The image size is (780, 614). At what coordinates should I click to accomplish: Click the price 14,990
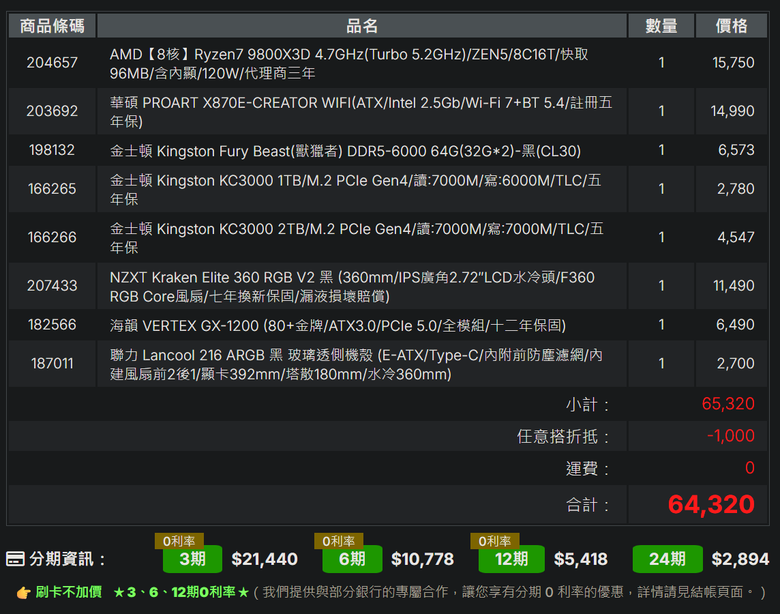tap(732, 111)
